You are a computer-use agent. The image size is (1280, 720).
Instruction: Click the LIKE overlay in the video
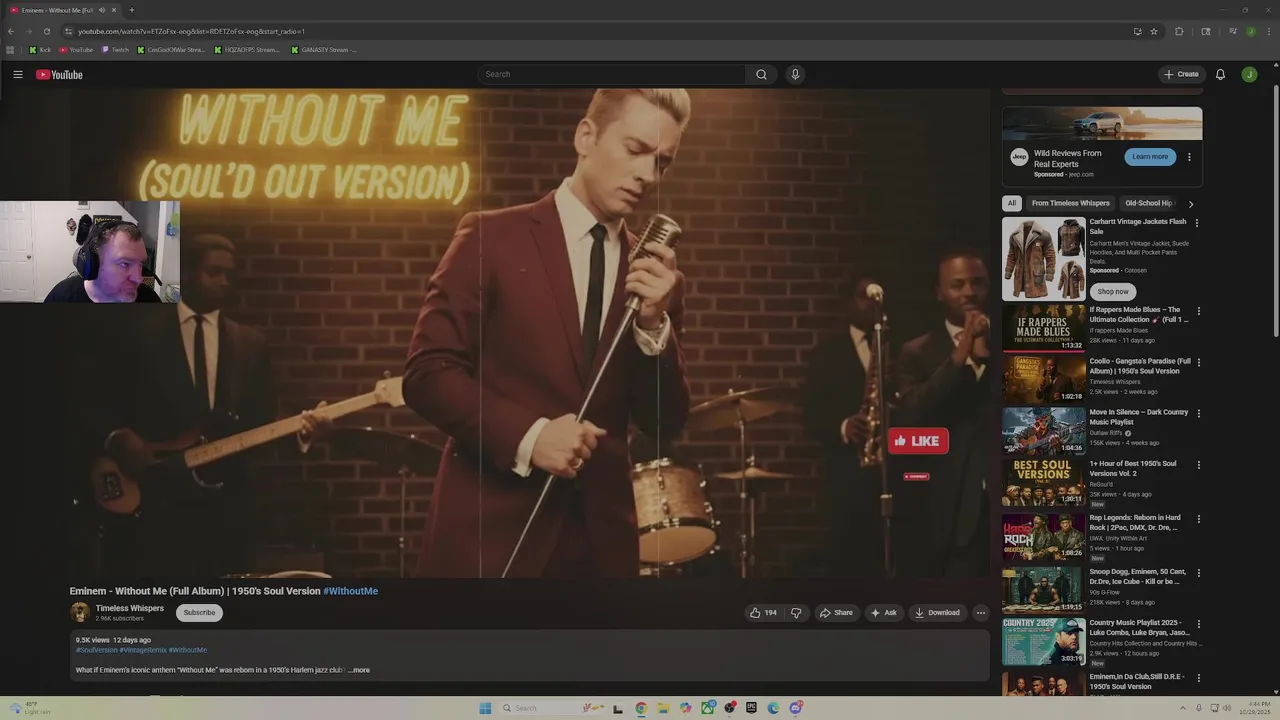[918, 441]
